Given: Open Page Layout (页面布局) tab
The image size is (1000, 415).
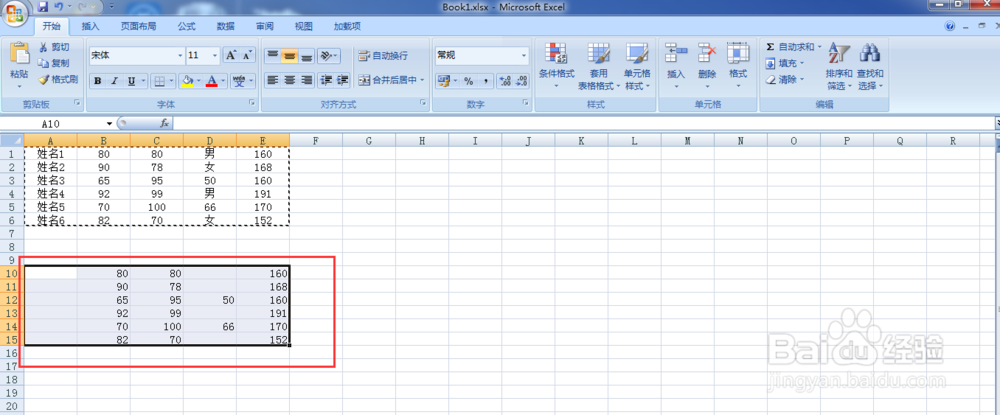Looking at the screenshot, I should (138, 26).
